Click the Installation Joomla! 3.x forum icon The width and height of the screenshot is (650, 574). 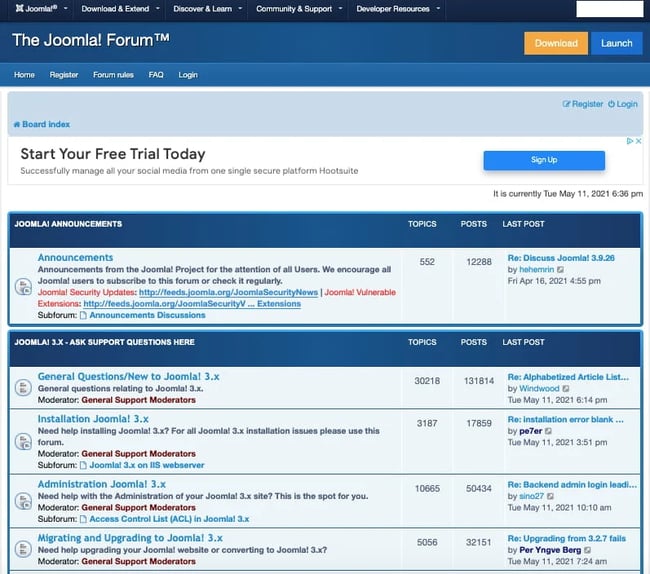point(23,440)
